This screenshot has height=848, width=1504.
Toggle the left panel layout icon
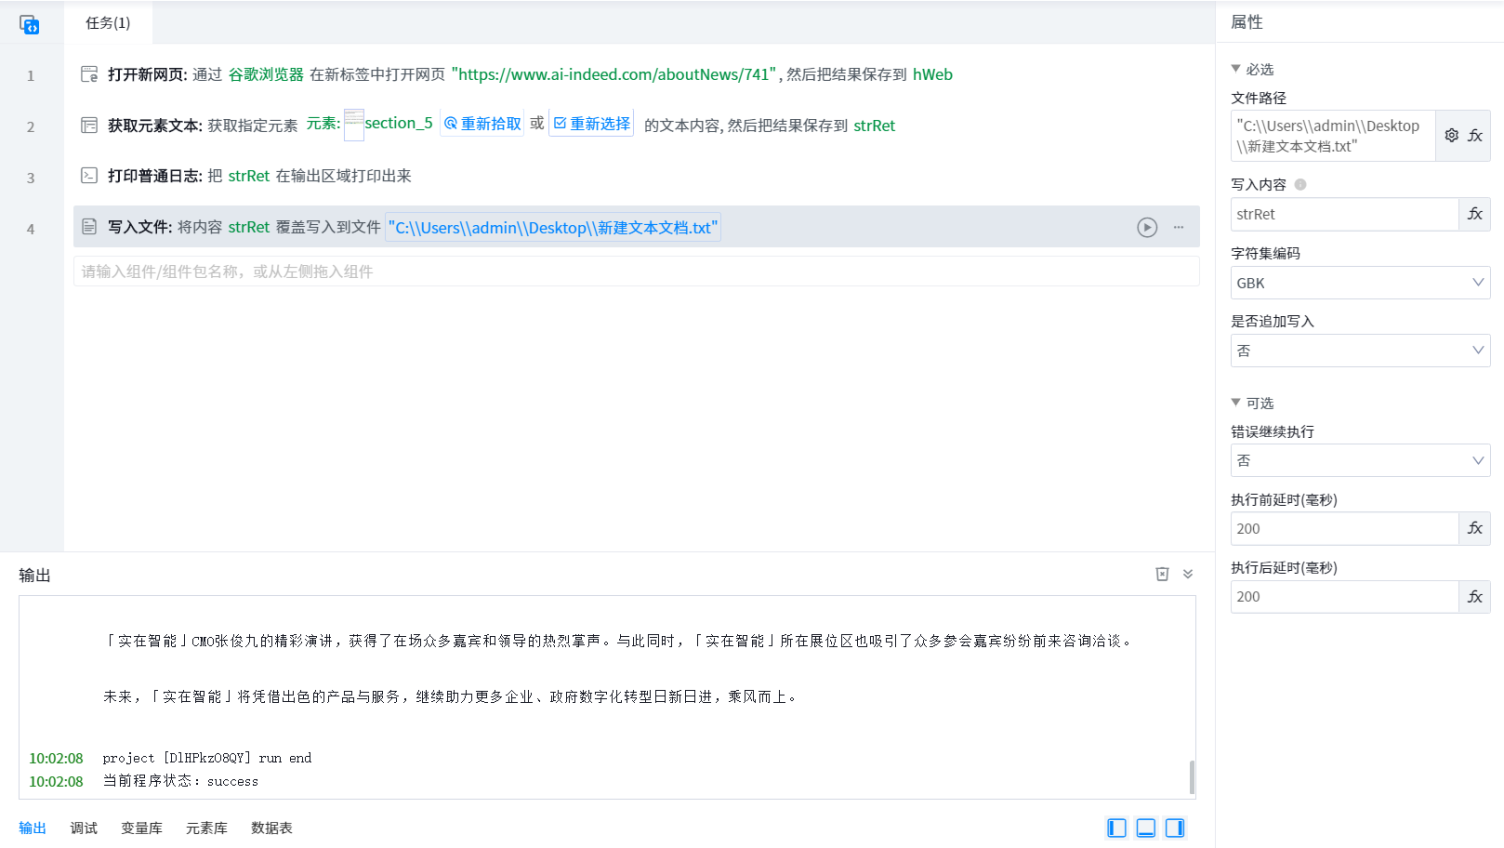pos(1117,828)
